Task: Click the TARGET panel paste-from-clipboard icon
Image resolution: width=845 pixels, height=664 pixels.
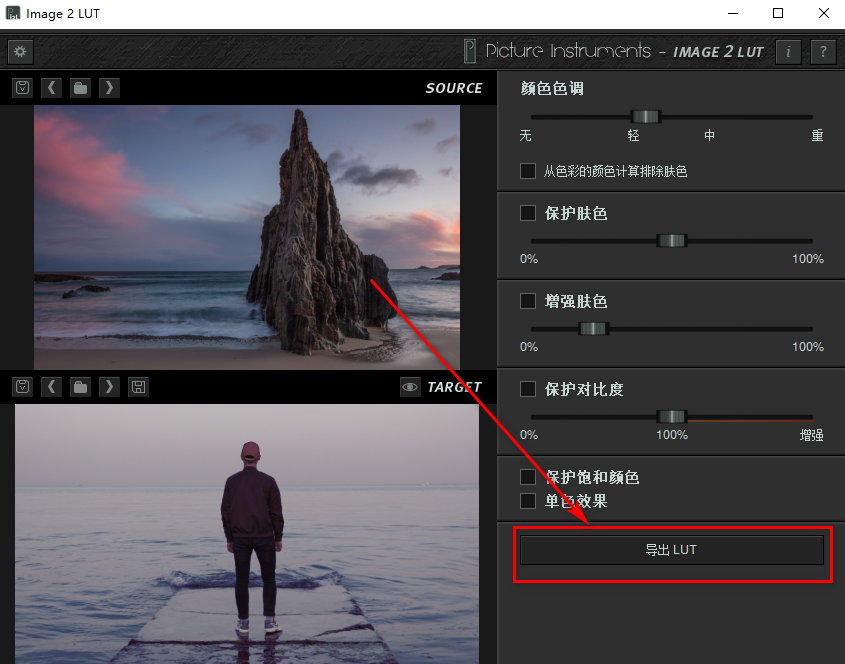Action: pyautogui.click(x=23, y=386)
